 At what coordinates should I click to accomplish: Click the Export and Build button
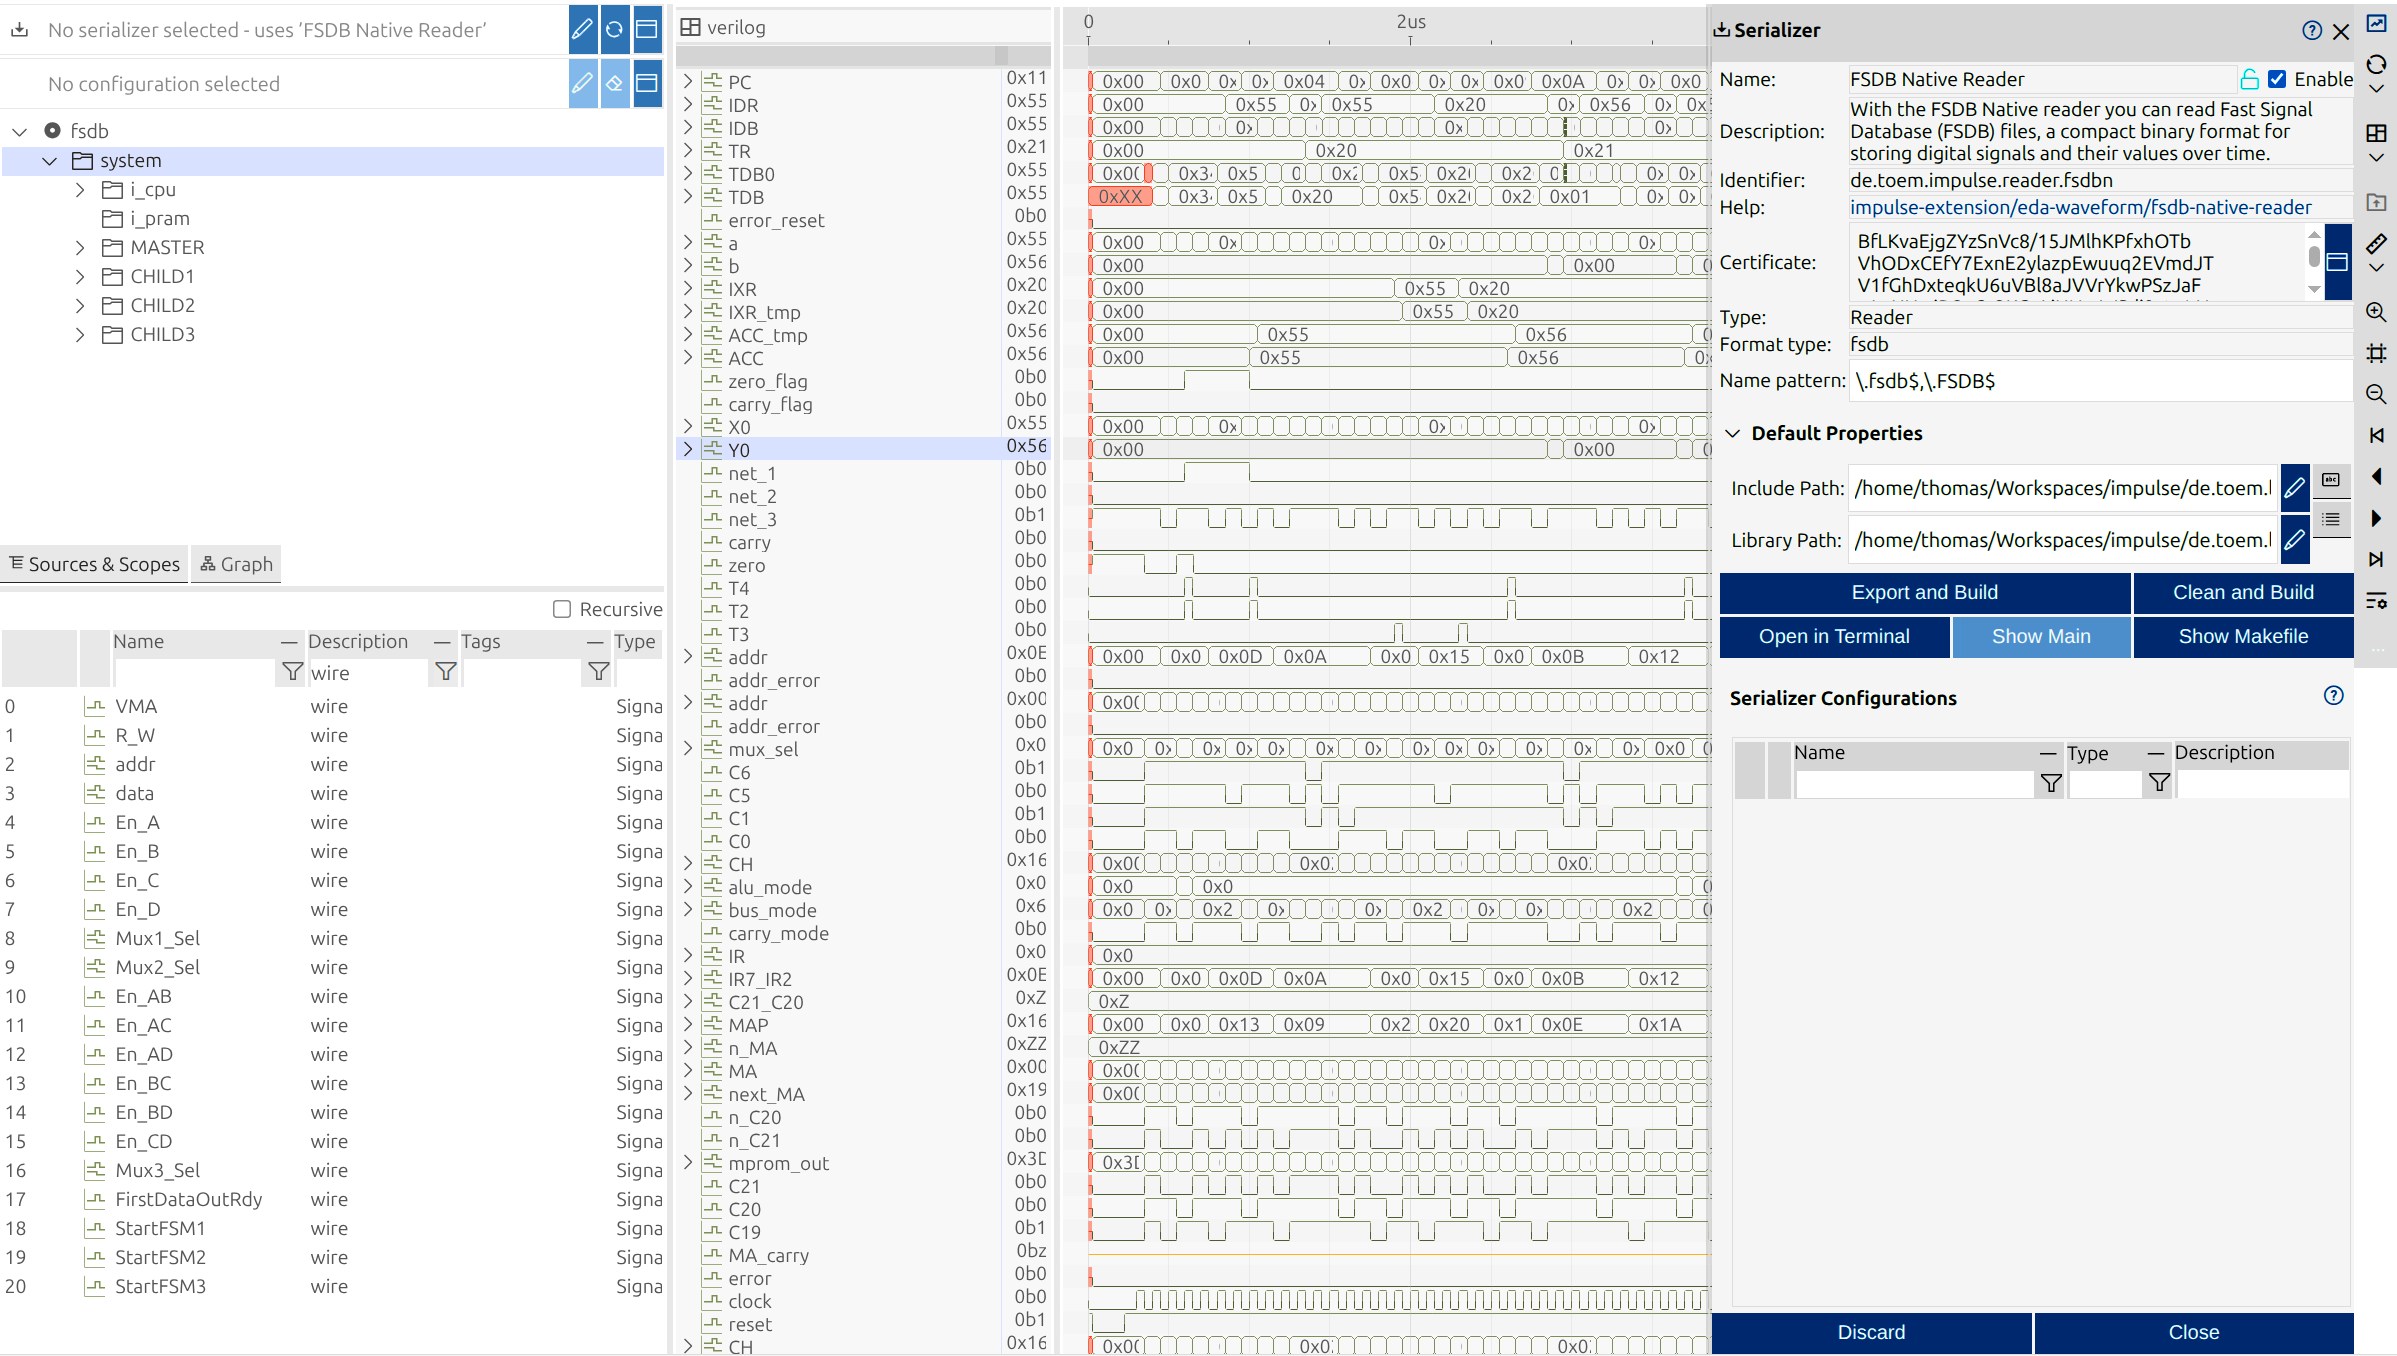tap(1924, 592)
